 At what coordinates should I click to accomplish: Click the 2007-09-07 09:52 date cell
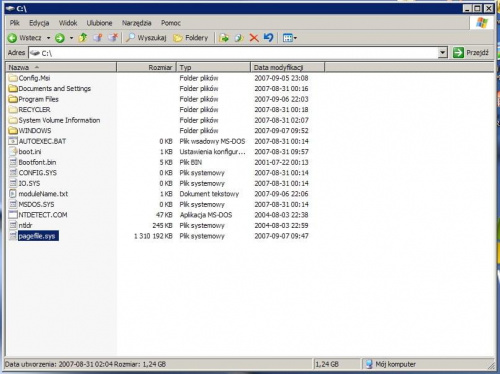[281, 131]
